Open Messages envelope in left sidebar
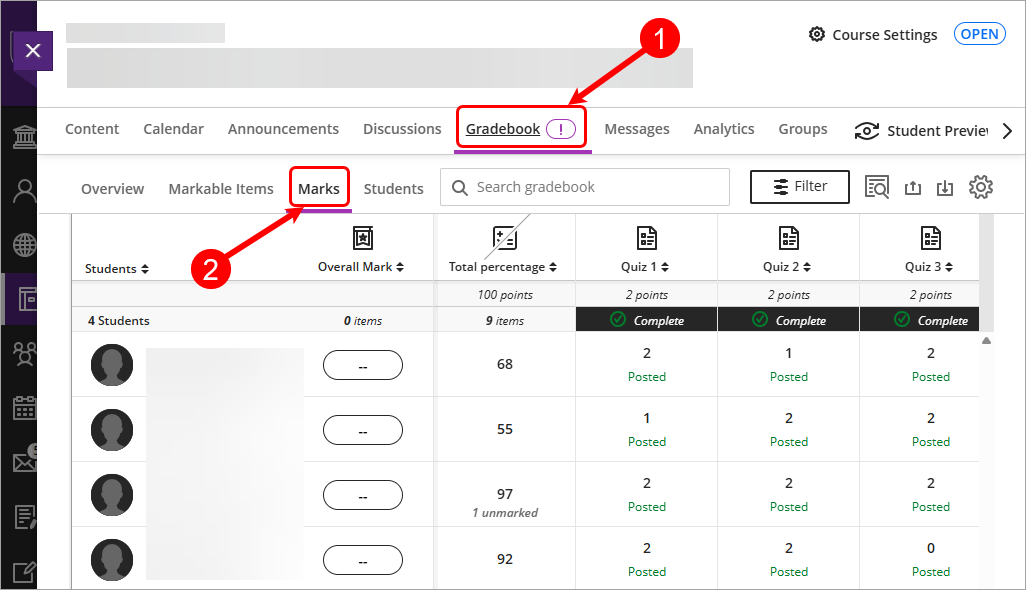This screenshot has height=590, width=1026. pos(24,462)
